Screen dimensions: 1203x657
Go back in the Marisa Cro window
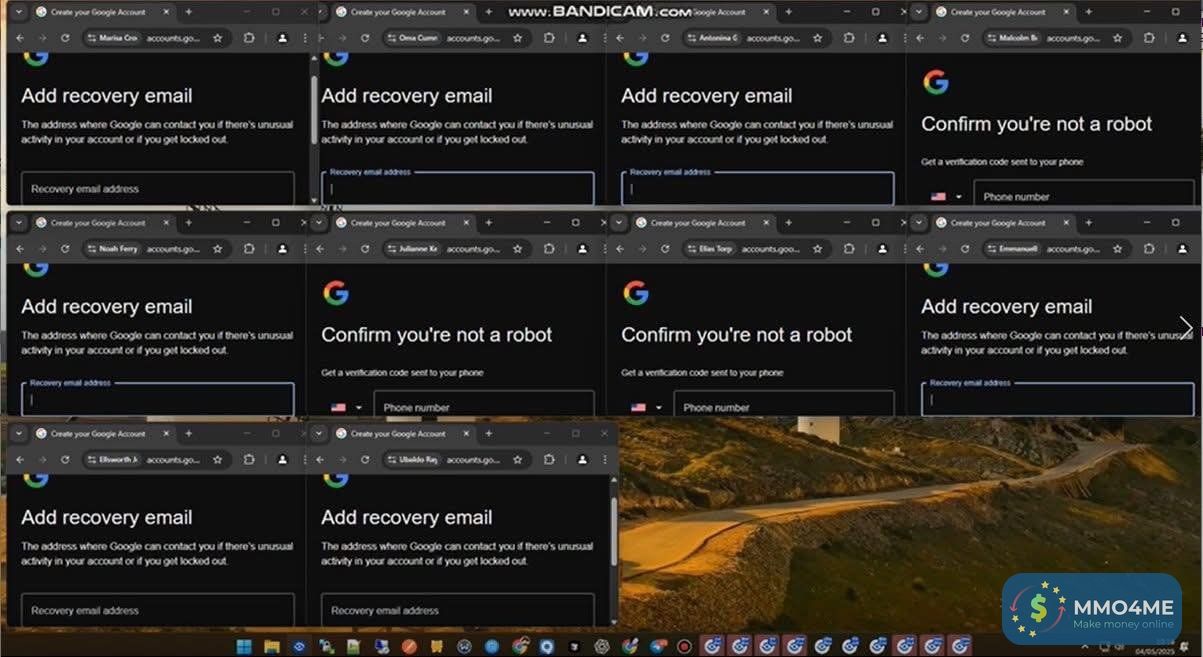[x=19, y=38]
